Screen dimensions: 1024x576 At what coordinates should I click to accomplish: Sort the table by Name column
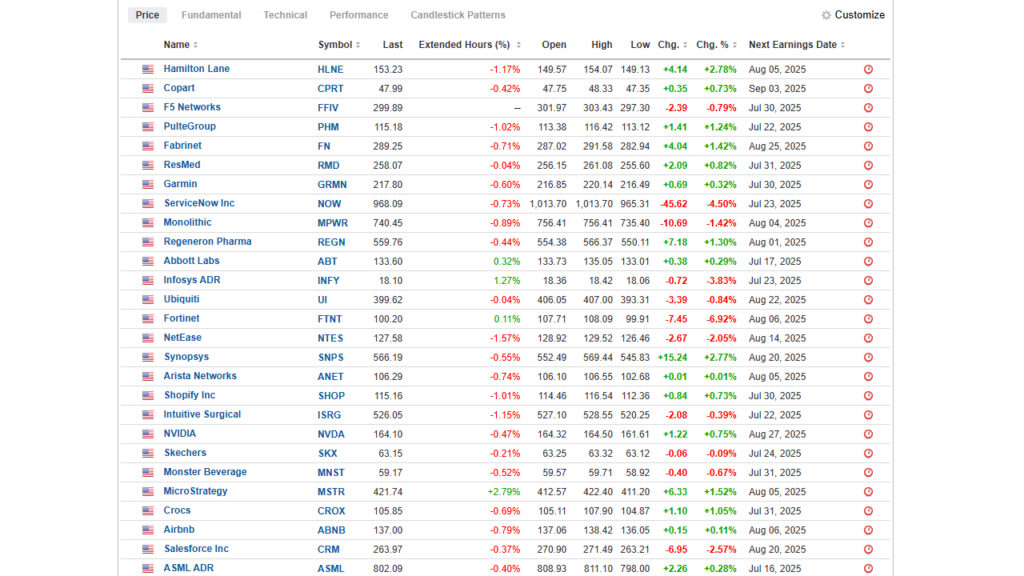pos(180,44)
